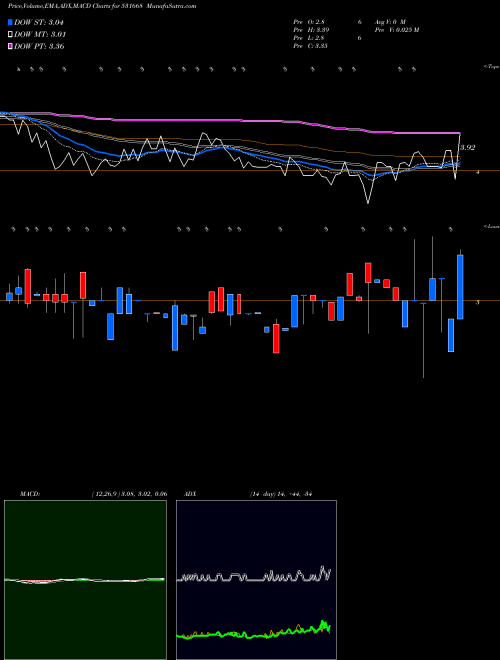Click the 3.92 price label
Viewport: 500px width, 660px height.
coord(467,147)
